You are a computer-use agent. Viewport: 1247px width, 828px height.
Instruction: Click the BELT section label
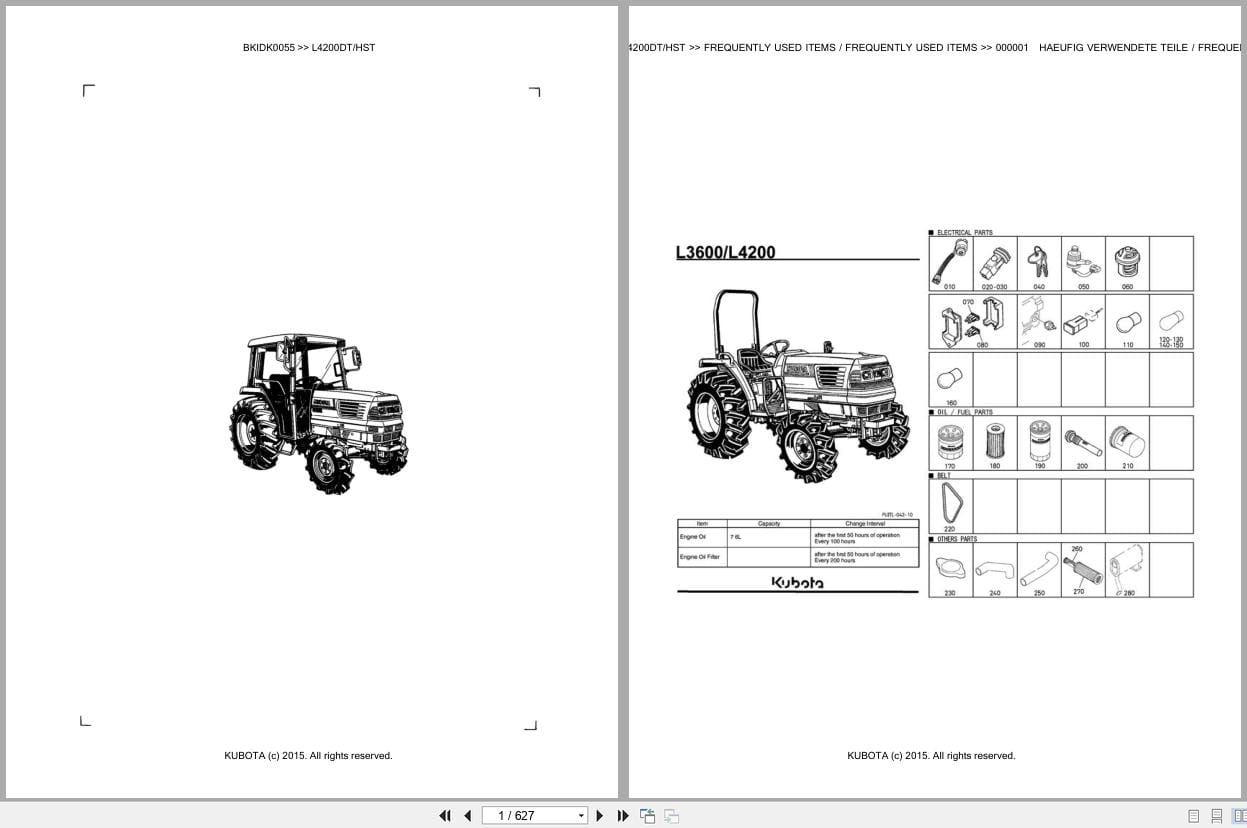pos(944,475)
